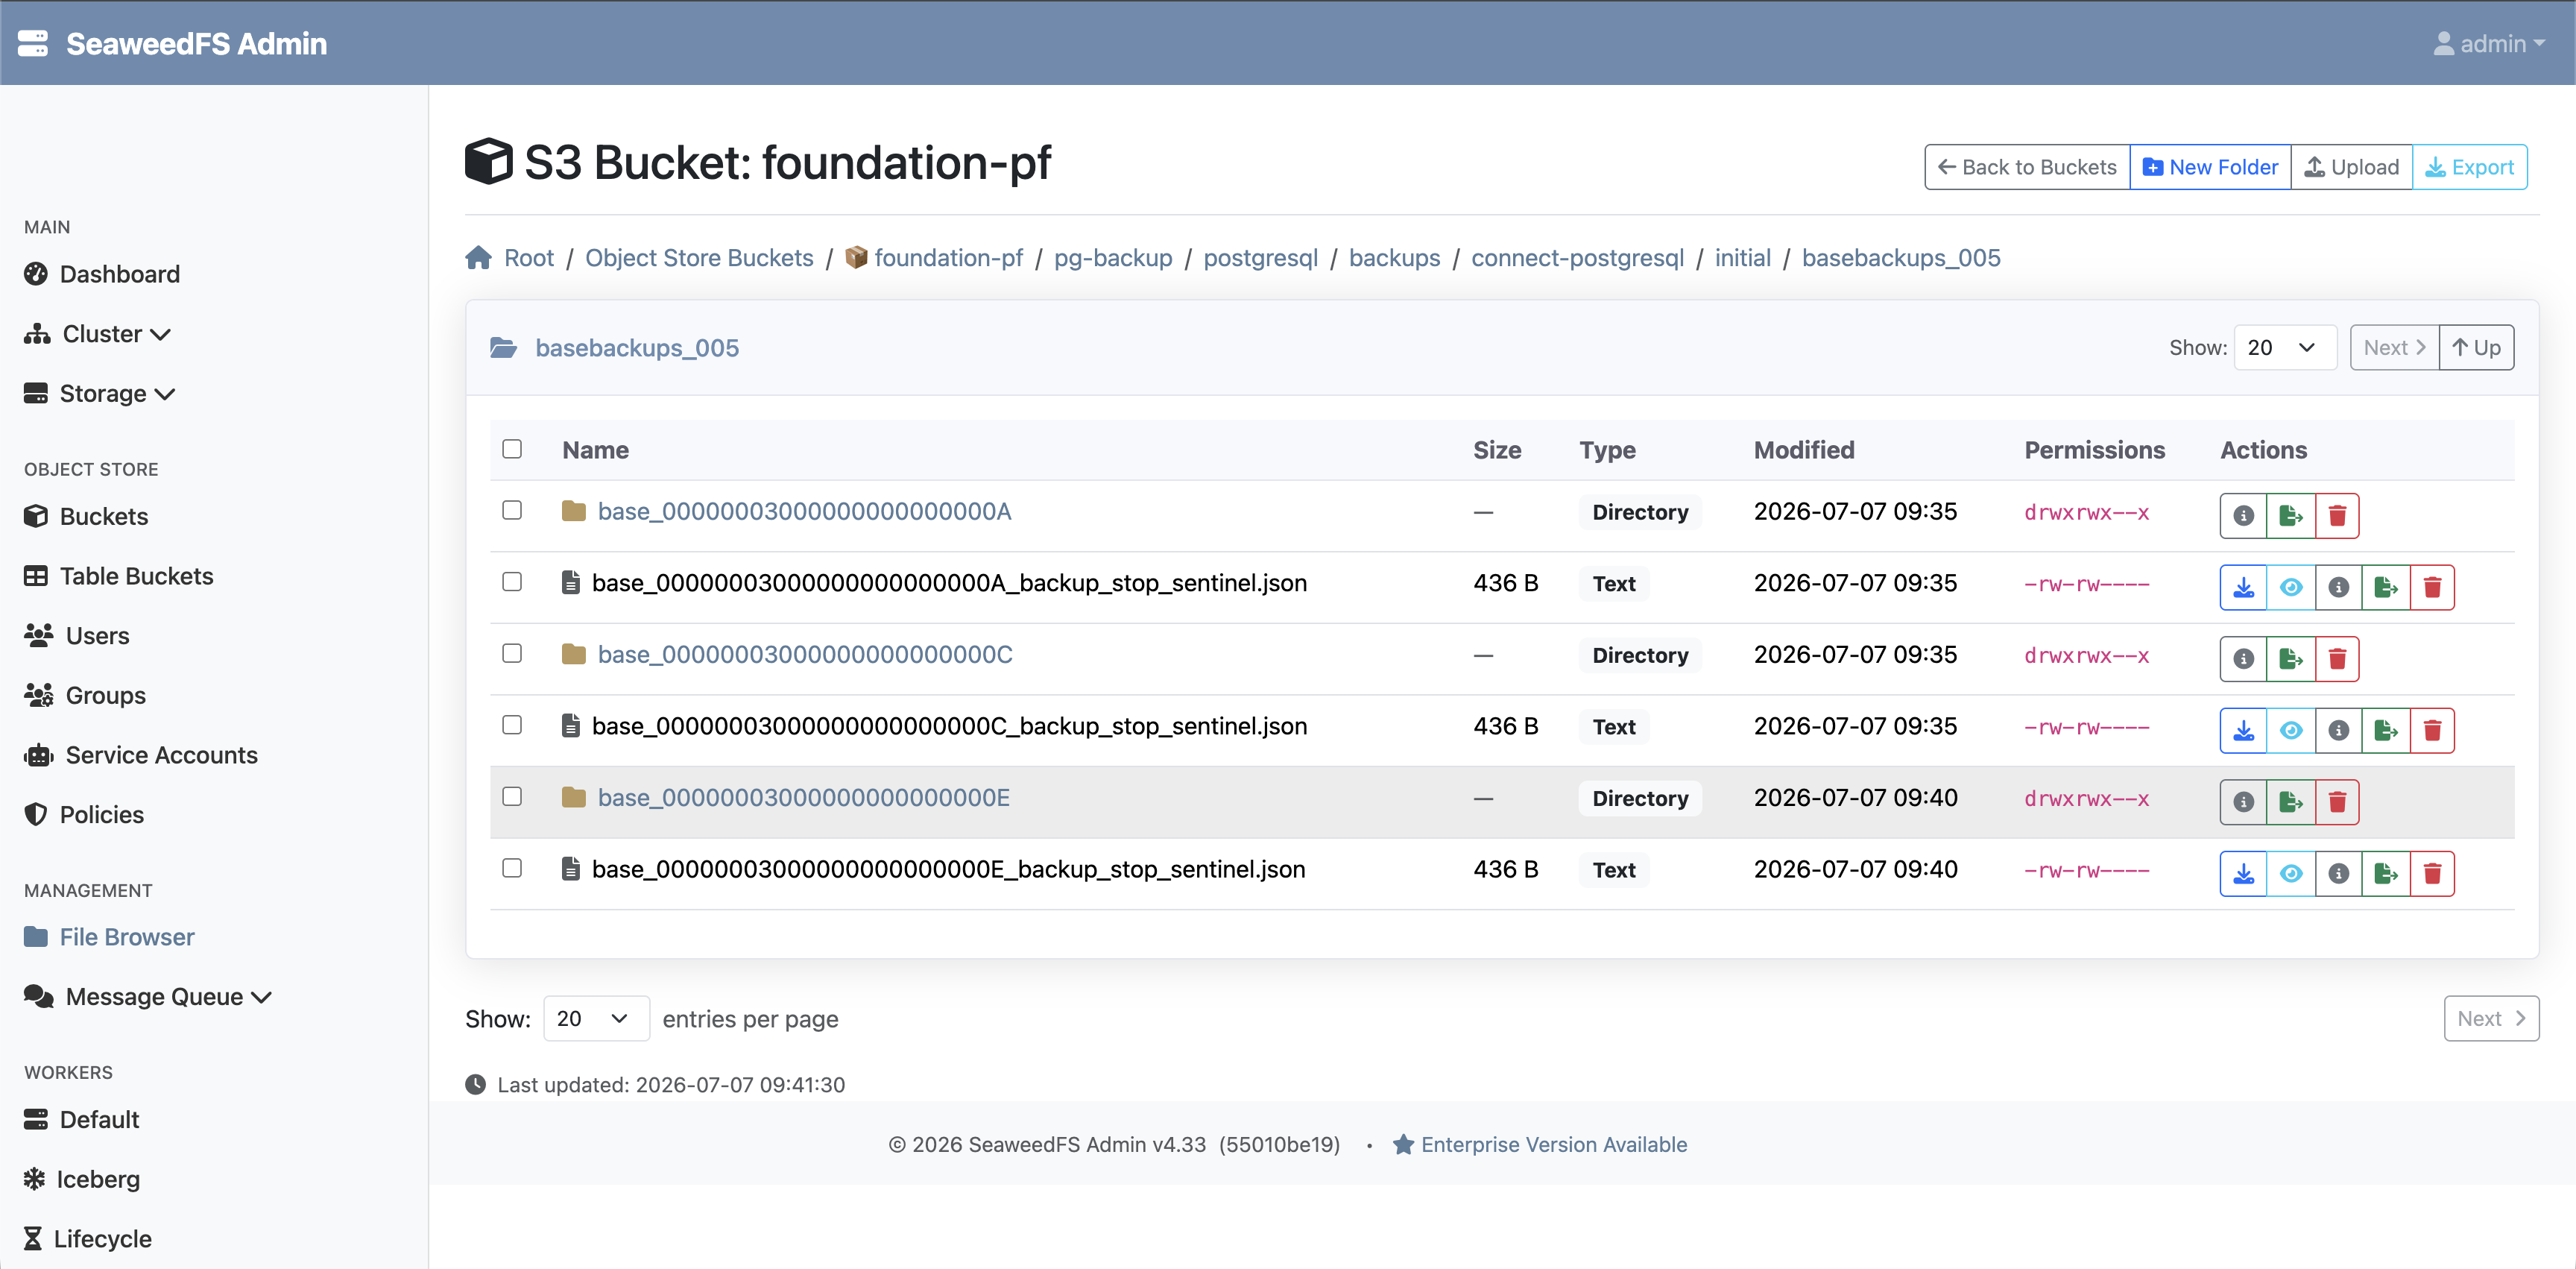
Task: Check the box for base_...00A directory
Action: pos(512,510)
